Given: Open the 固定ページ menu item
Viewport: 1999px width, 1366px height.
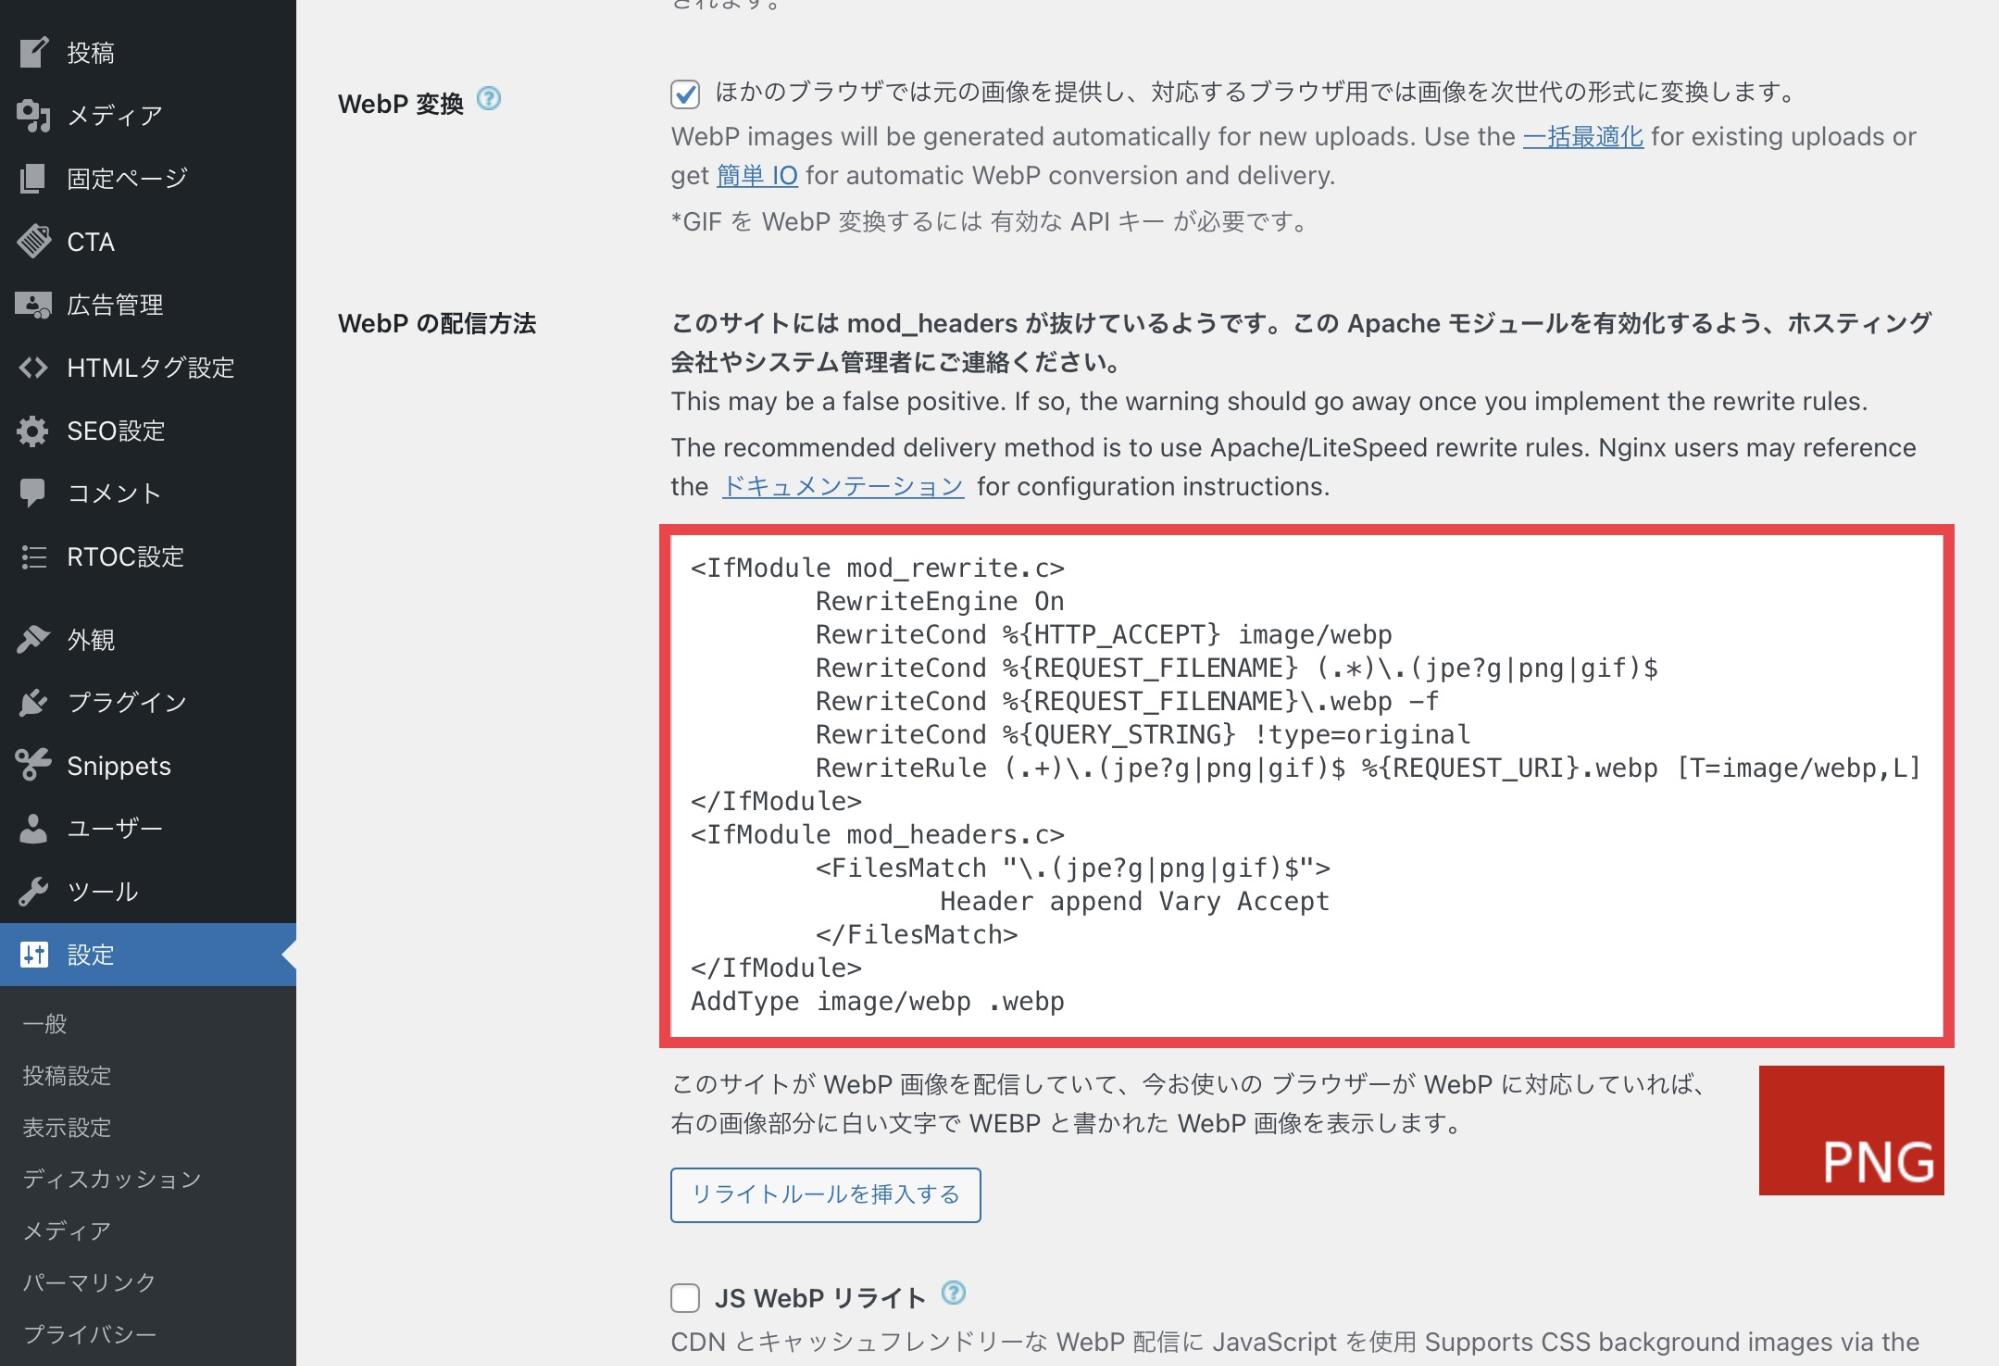Looking at the screenshot, I should 148,178.
